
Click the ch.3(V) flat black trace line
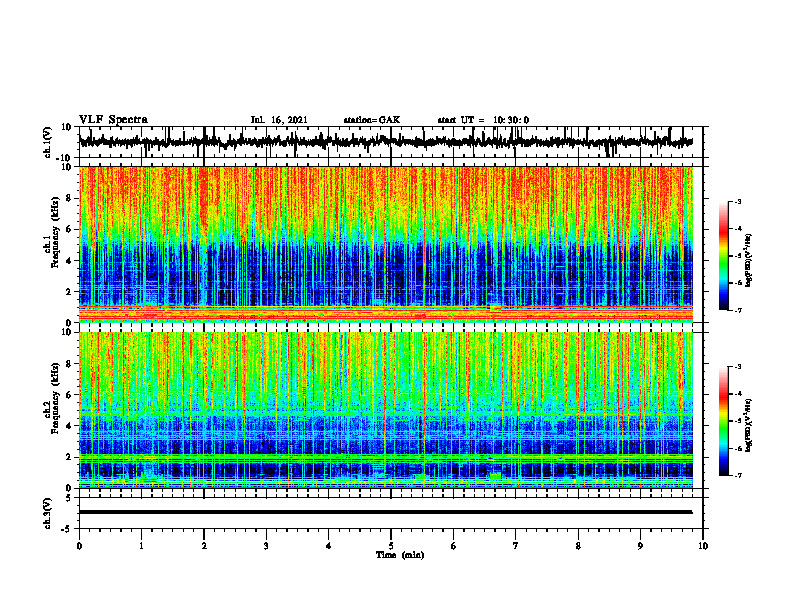click(x=385, y=512)
